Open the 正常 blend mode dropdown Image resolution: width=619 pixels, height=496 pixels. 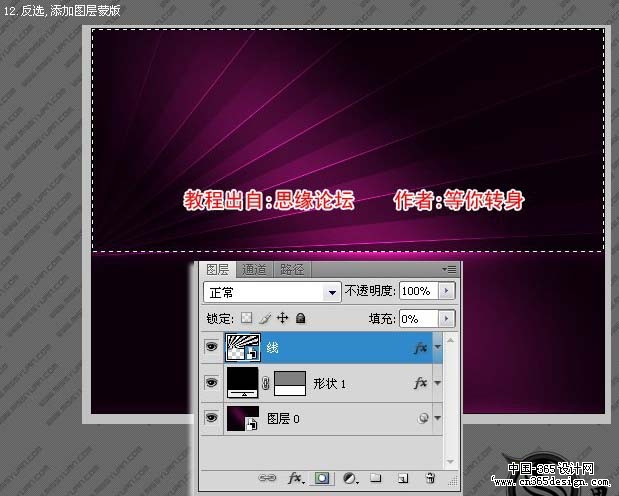coord(272,293)
